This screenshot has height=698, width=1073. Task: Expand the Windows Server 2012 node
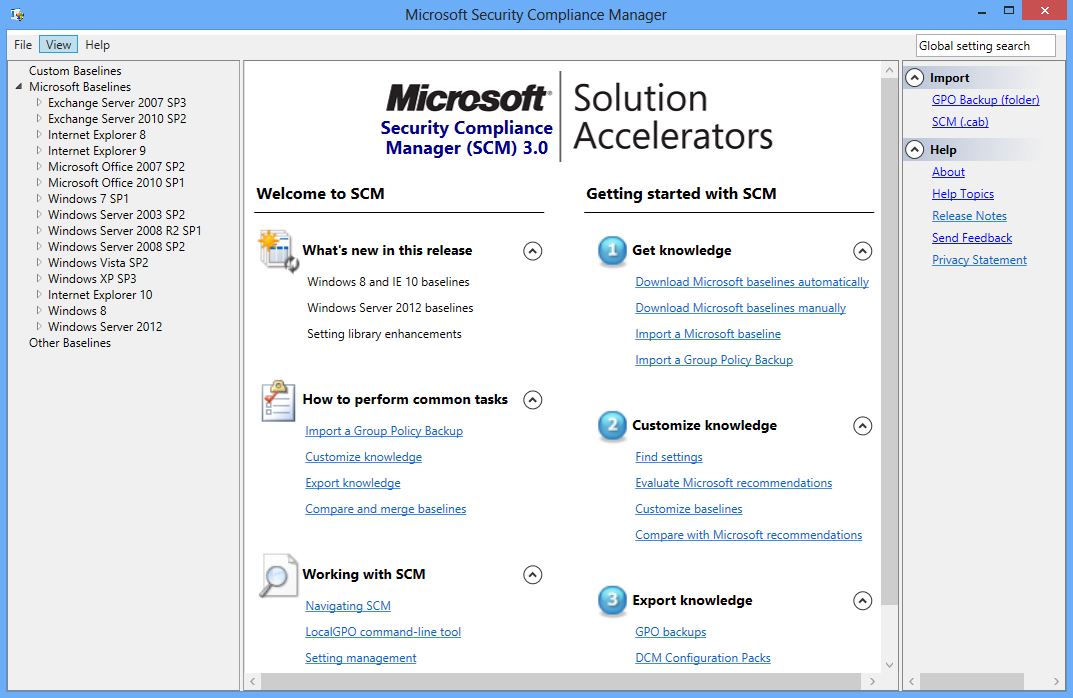coord(39,326)
